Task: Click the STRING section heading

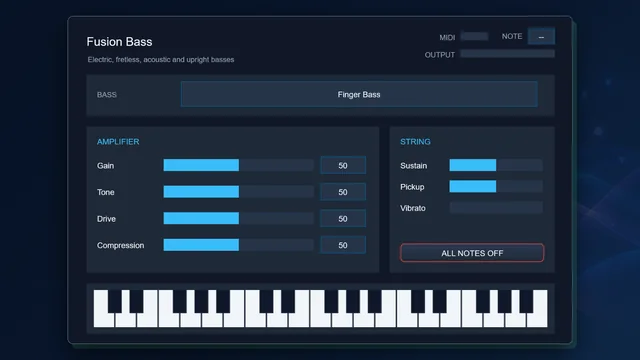Action: 415,142
